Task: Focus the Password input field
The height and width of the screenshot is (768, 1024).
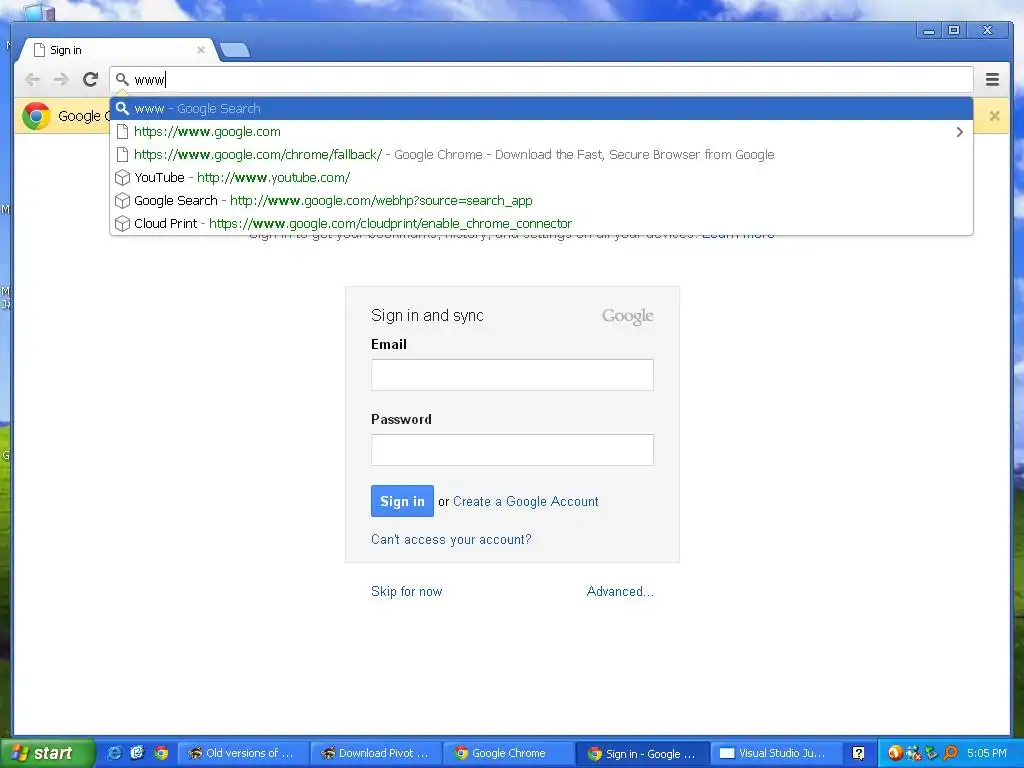Action: 512,450
